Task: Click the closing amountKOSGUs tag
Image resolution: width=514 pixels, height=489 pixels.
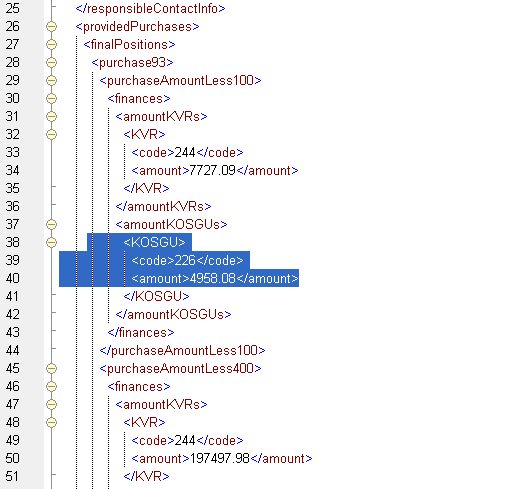Action: [x=173, y=315]
